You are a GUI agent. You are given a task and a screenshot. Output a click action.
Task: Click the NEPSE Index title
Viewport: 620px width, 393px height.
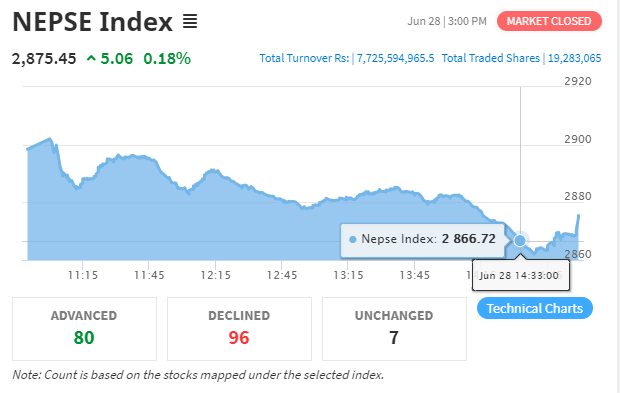[93, 21]
